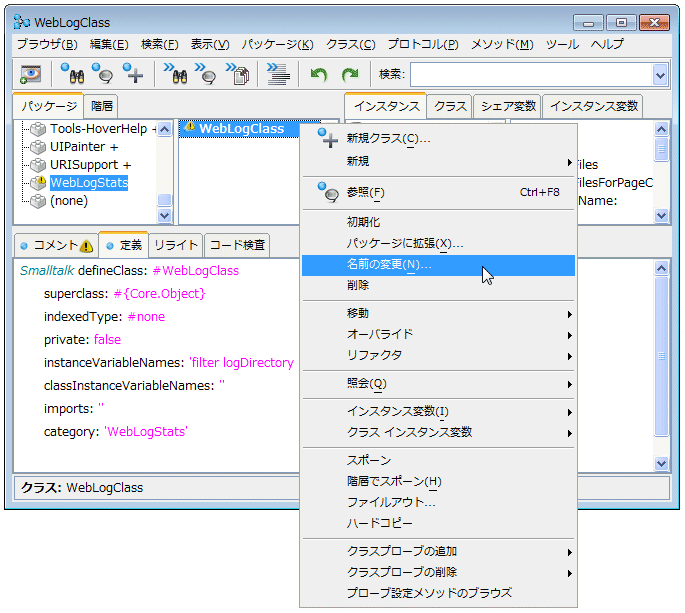Click the text formatting lines toolbar icon
The width and height of the screenshot is (685, 613).
[x=277, y=74]
